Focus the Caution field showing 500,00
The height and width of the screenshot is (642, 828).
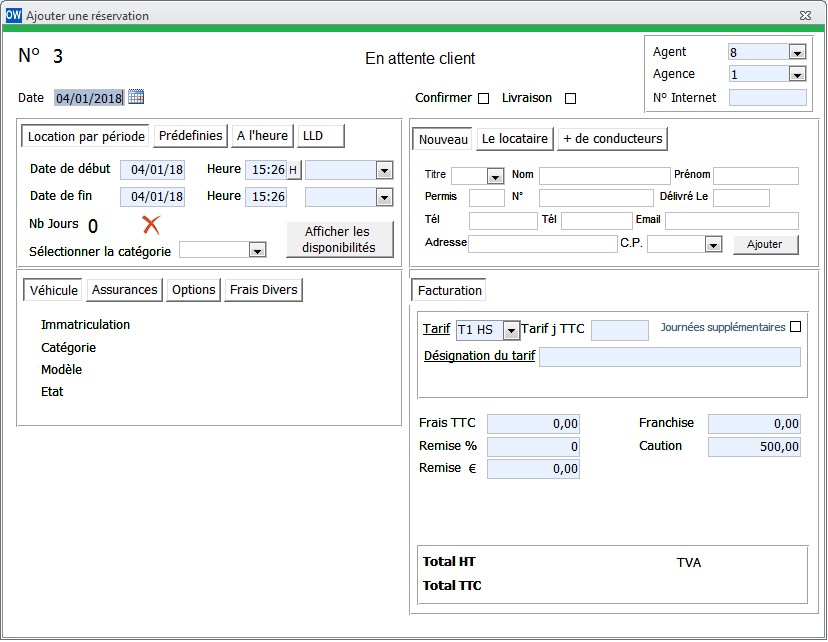pyautogui.click(x=754, y=447)
